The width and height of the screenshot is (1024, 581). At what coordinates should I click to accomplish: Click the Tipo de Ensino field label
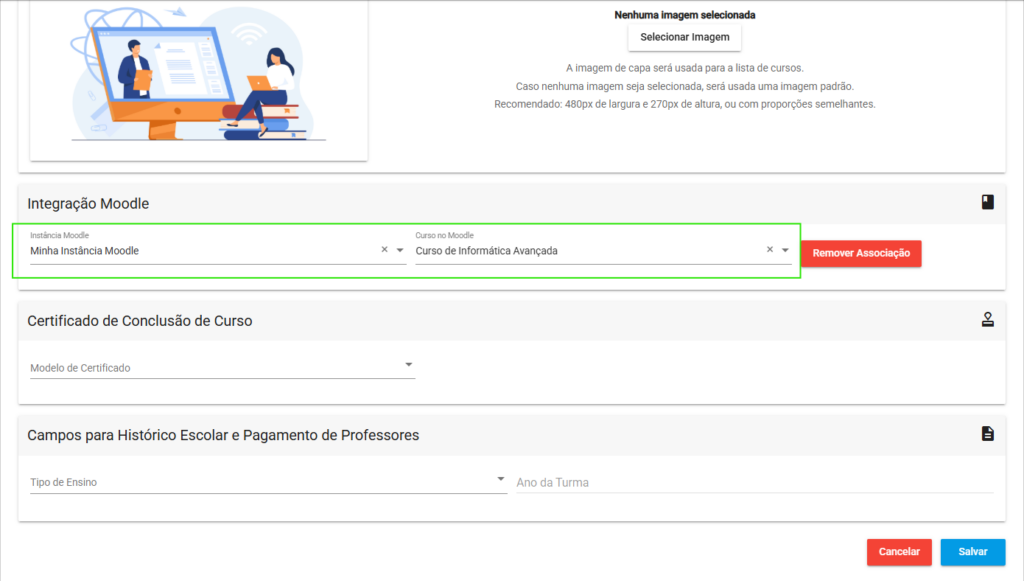63,483
